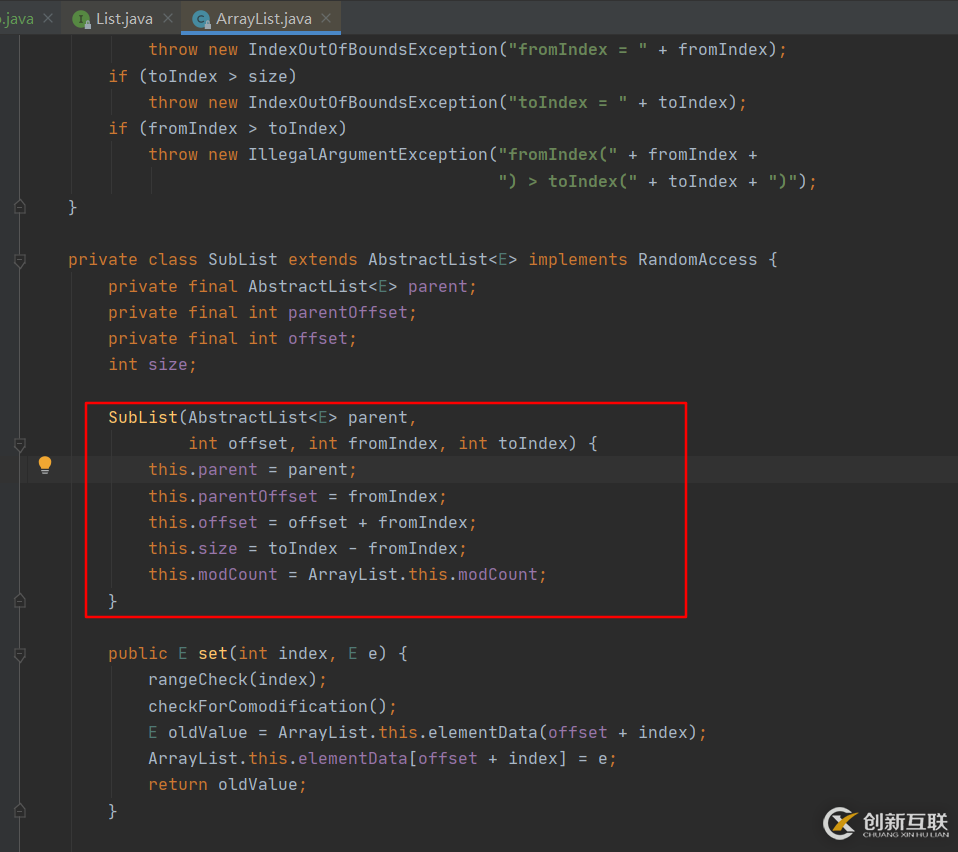
Task: Click the 'extends' keyword
Action: point(323,260)
